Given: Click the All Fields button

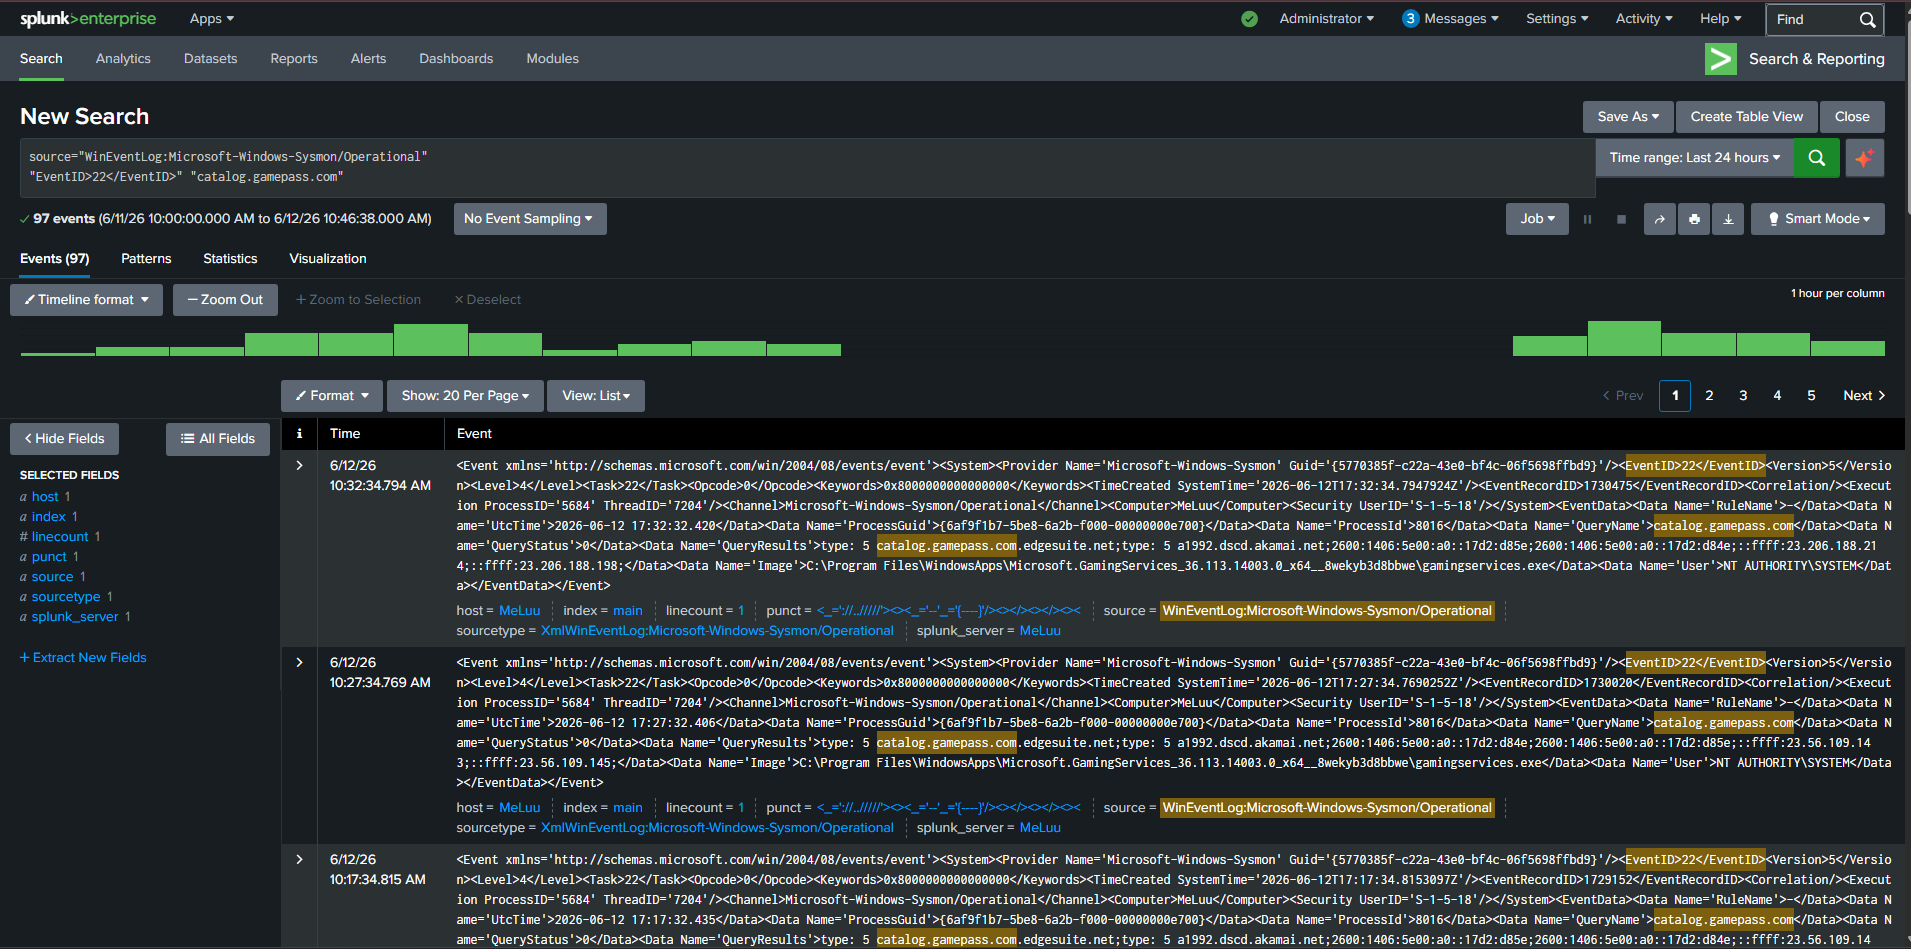Looking at the screenshot, I should (x=218, y=439).
